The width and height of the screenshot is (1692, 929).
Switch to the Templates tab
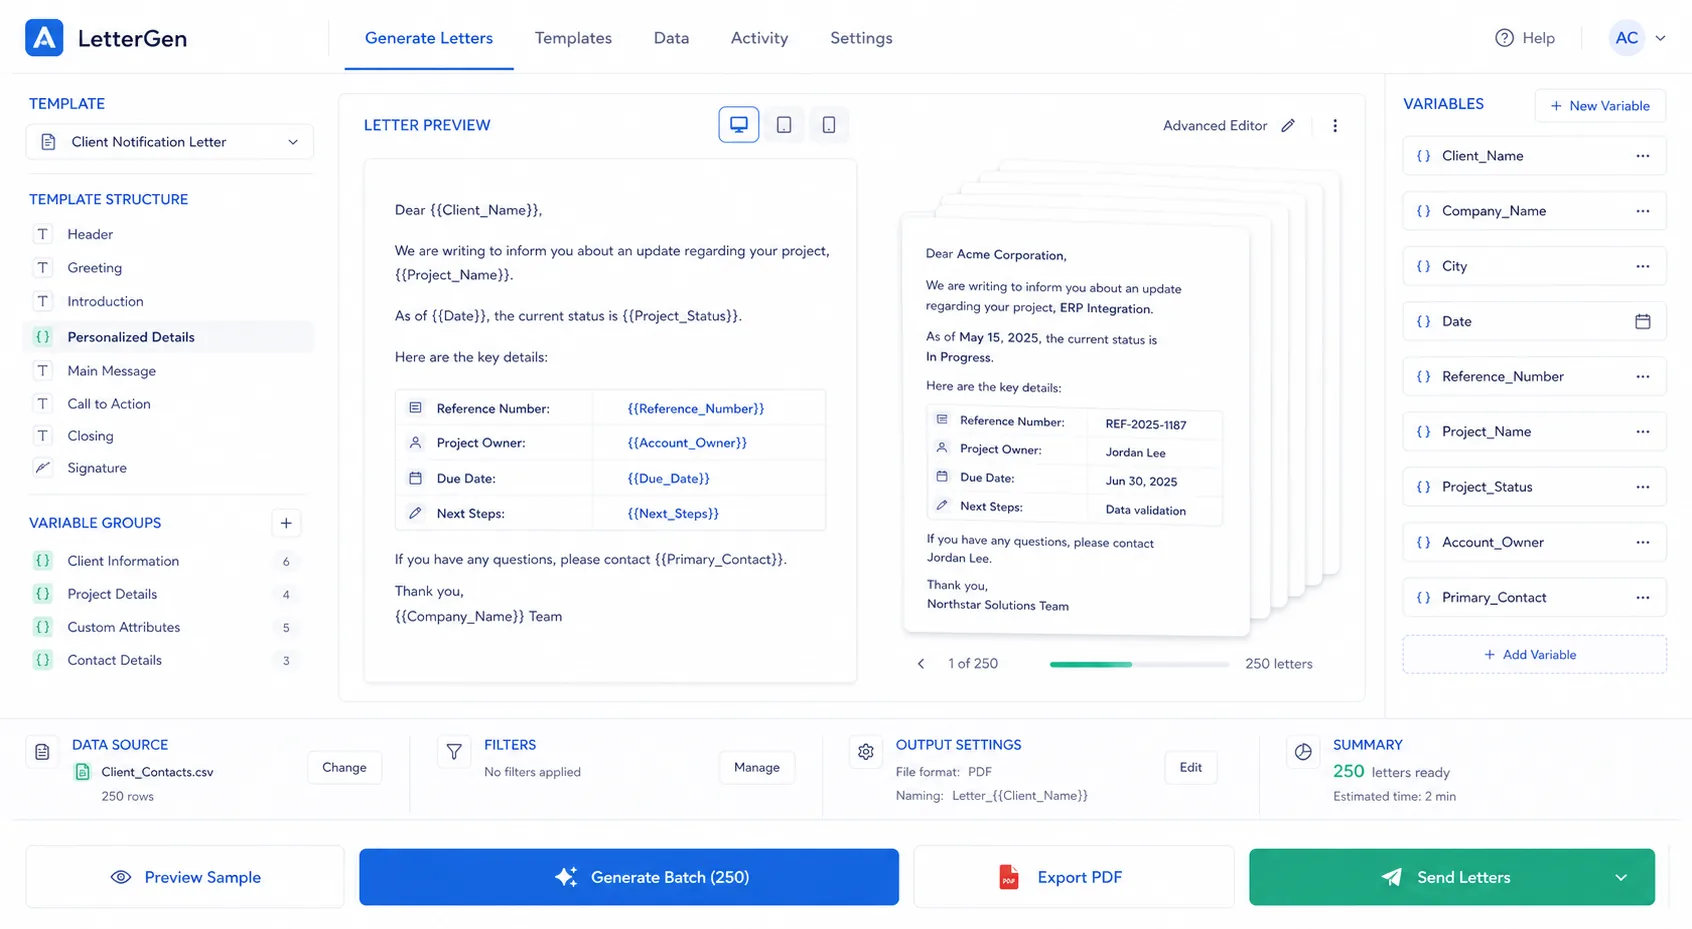573,38
